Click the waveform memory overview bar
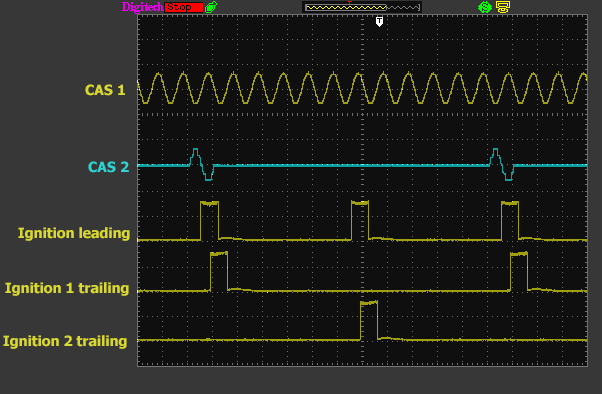The width and height of the screenshot is (602, 394). 362,7
